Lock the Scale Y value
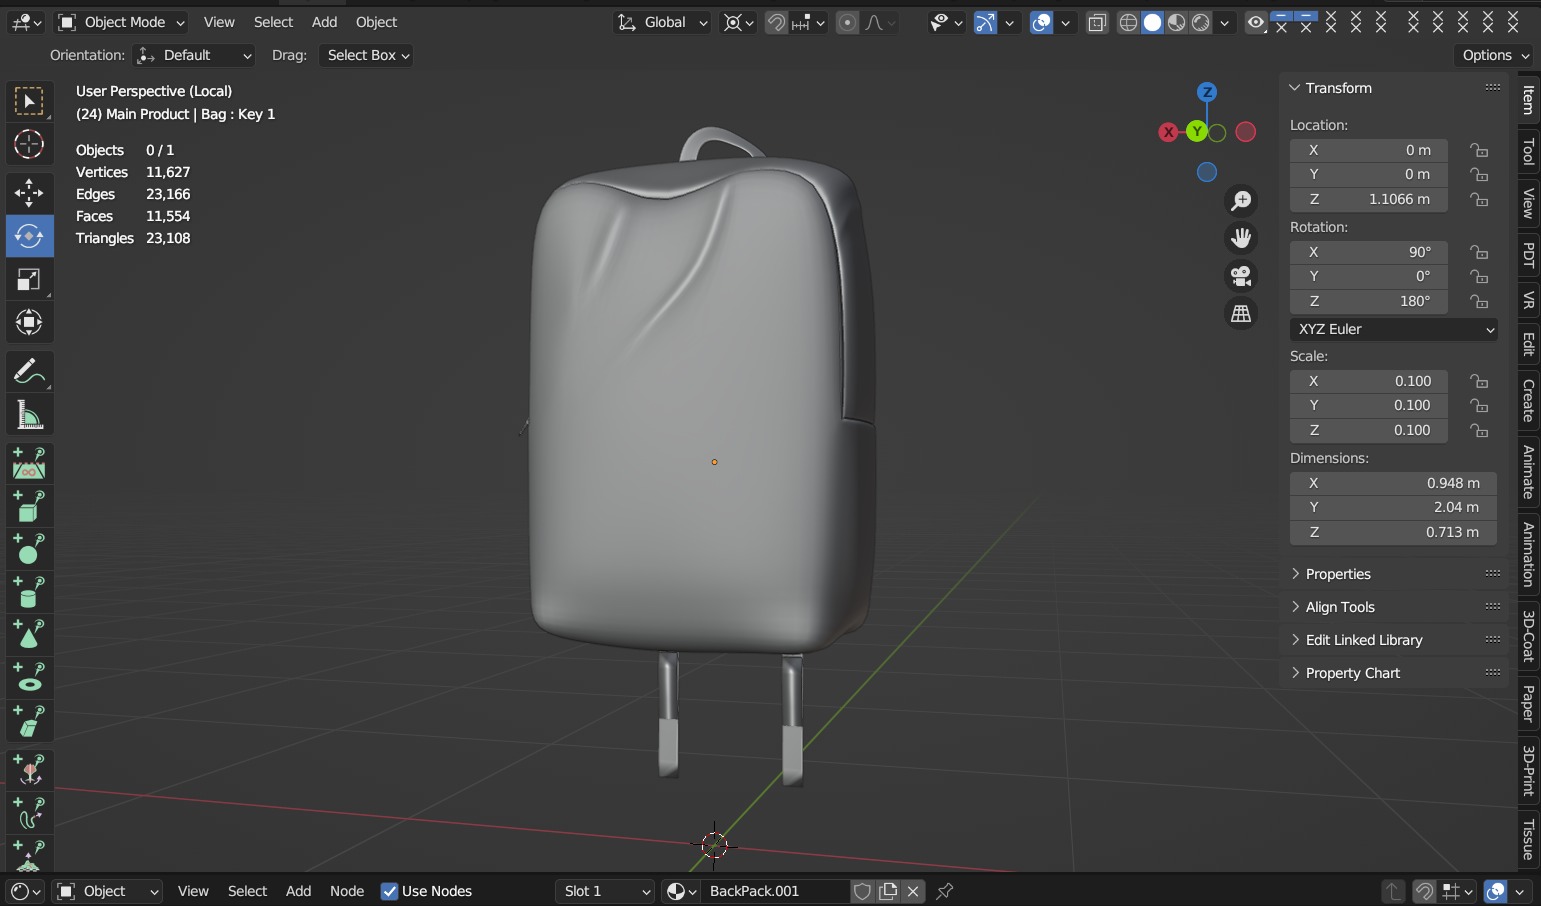 (x=1479, y=405)
